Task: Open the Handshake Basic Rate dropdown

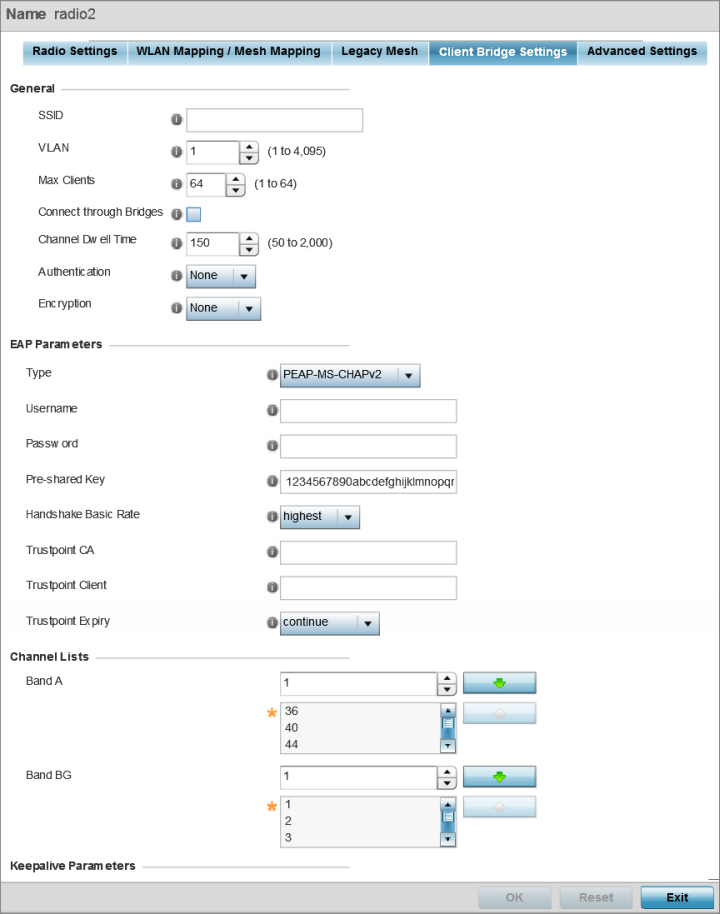Action: pos(320,517)
